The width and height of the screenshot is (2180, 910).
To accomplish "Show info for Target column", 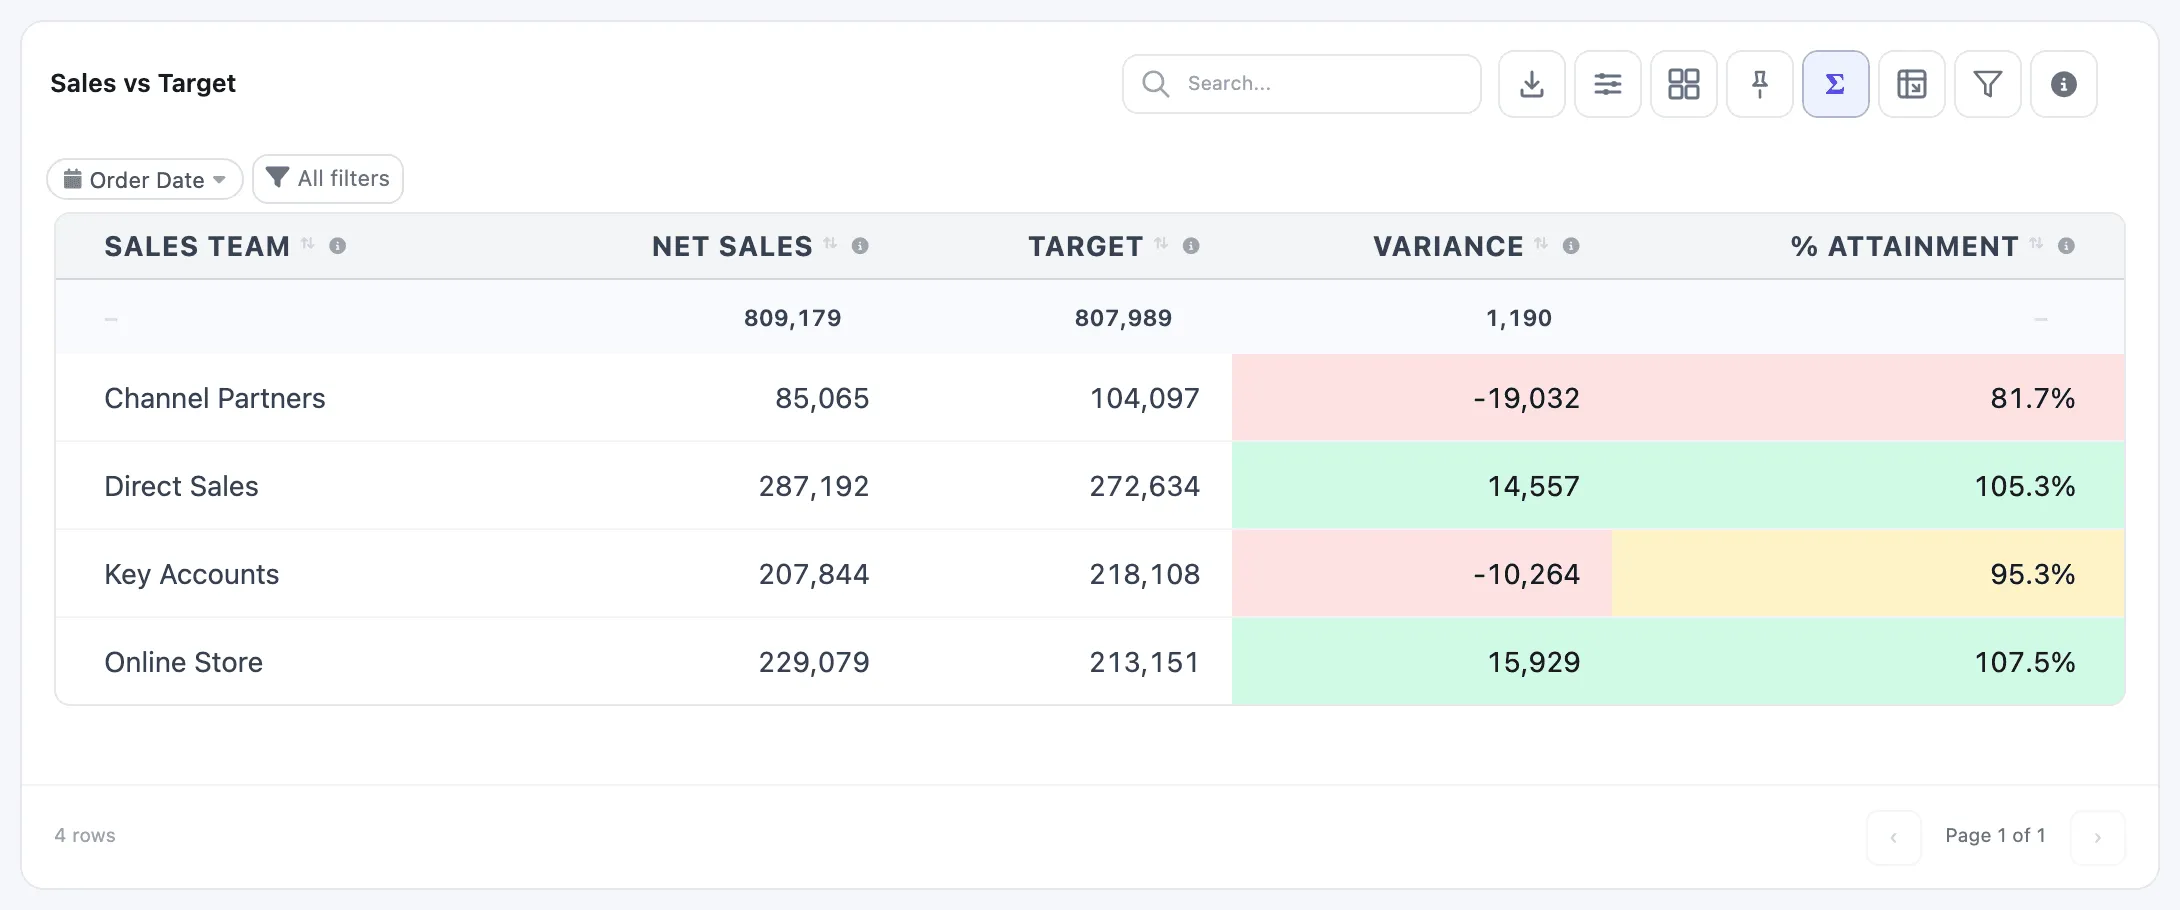I will tap(1191, 246).
